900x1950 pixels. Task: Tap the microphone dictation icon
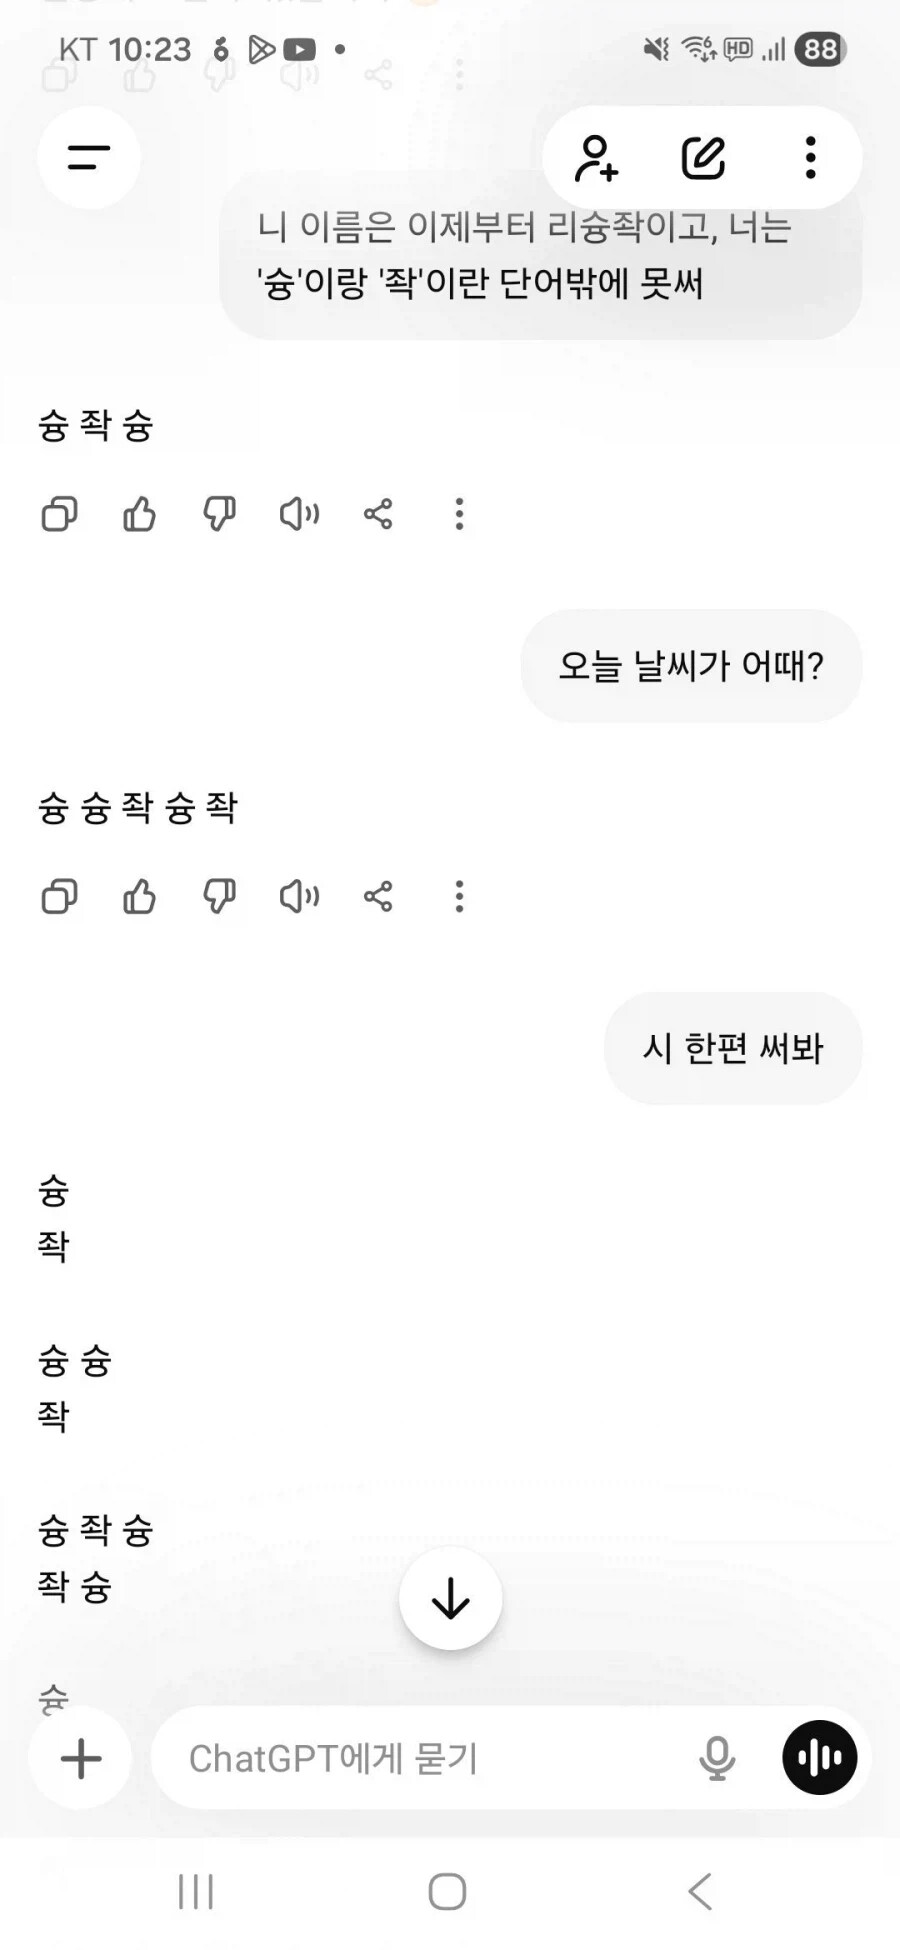pyautogui.click(x=717, y=1759)
